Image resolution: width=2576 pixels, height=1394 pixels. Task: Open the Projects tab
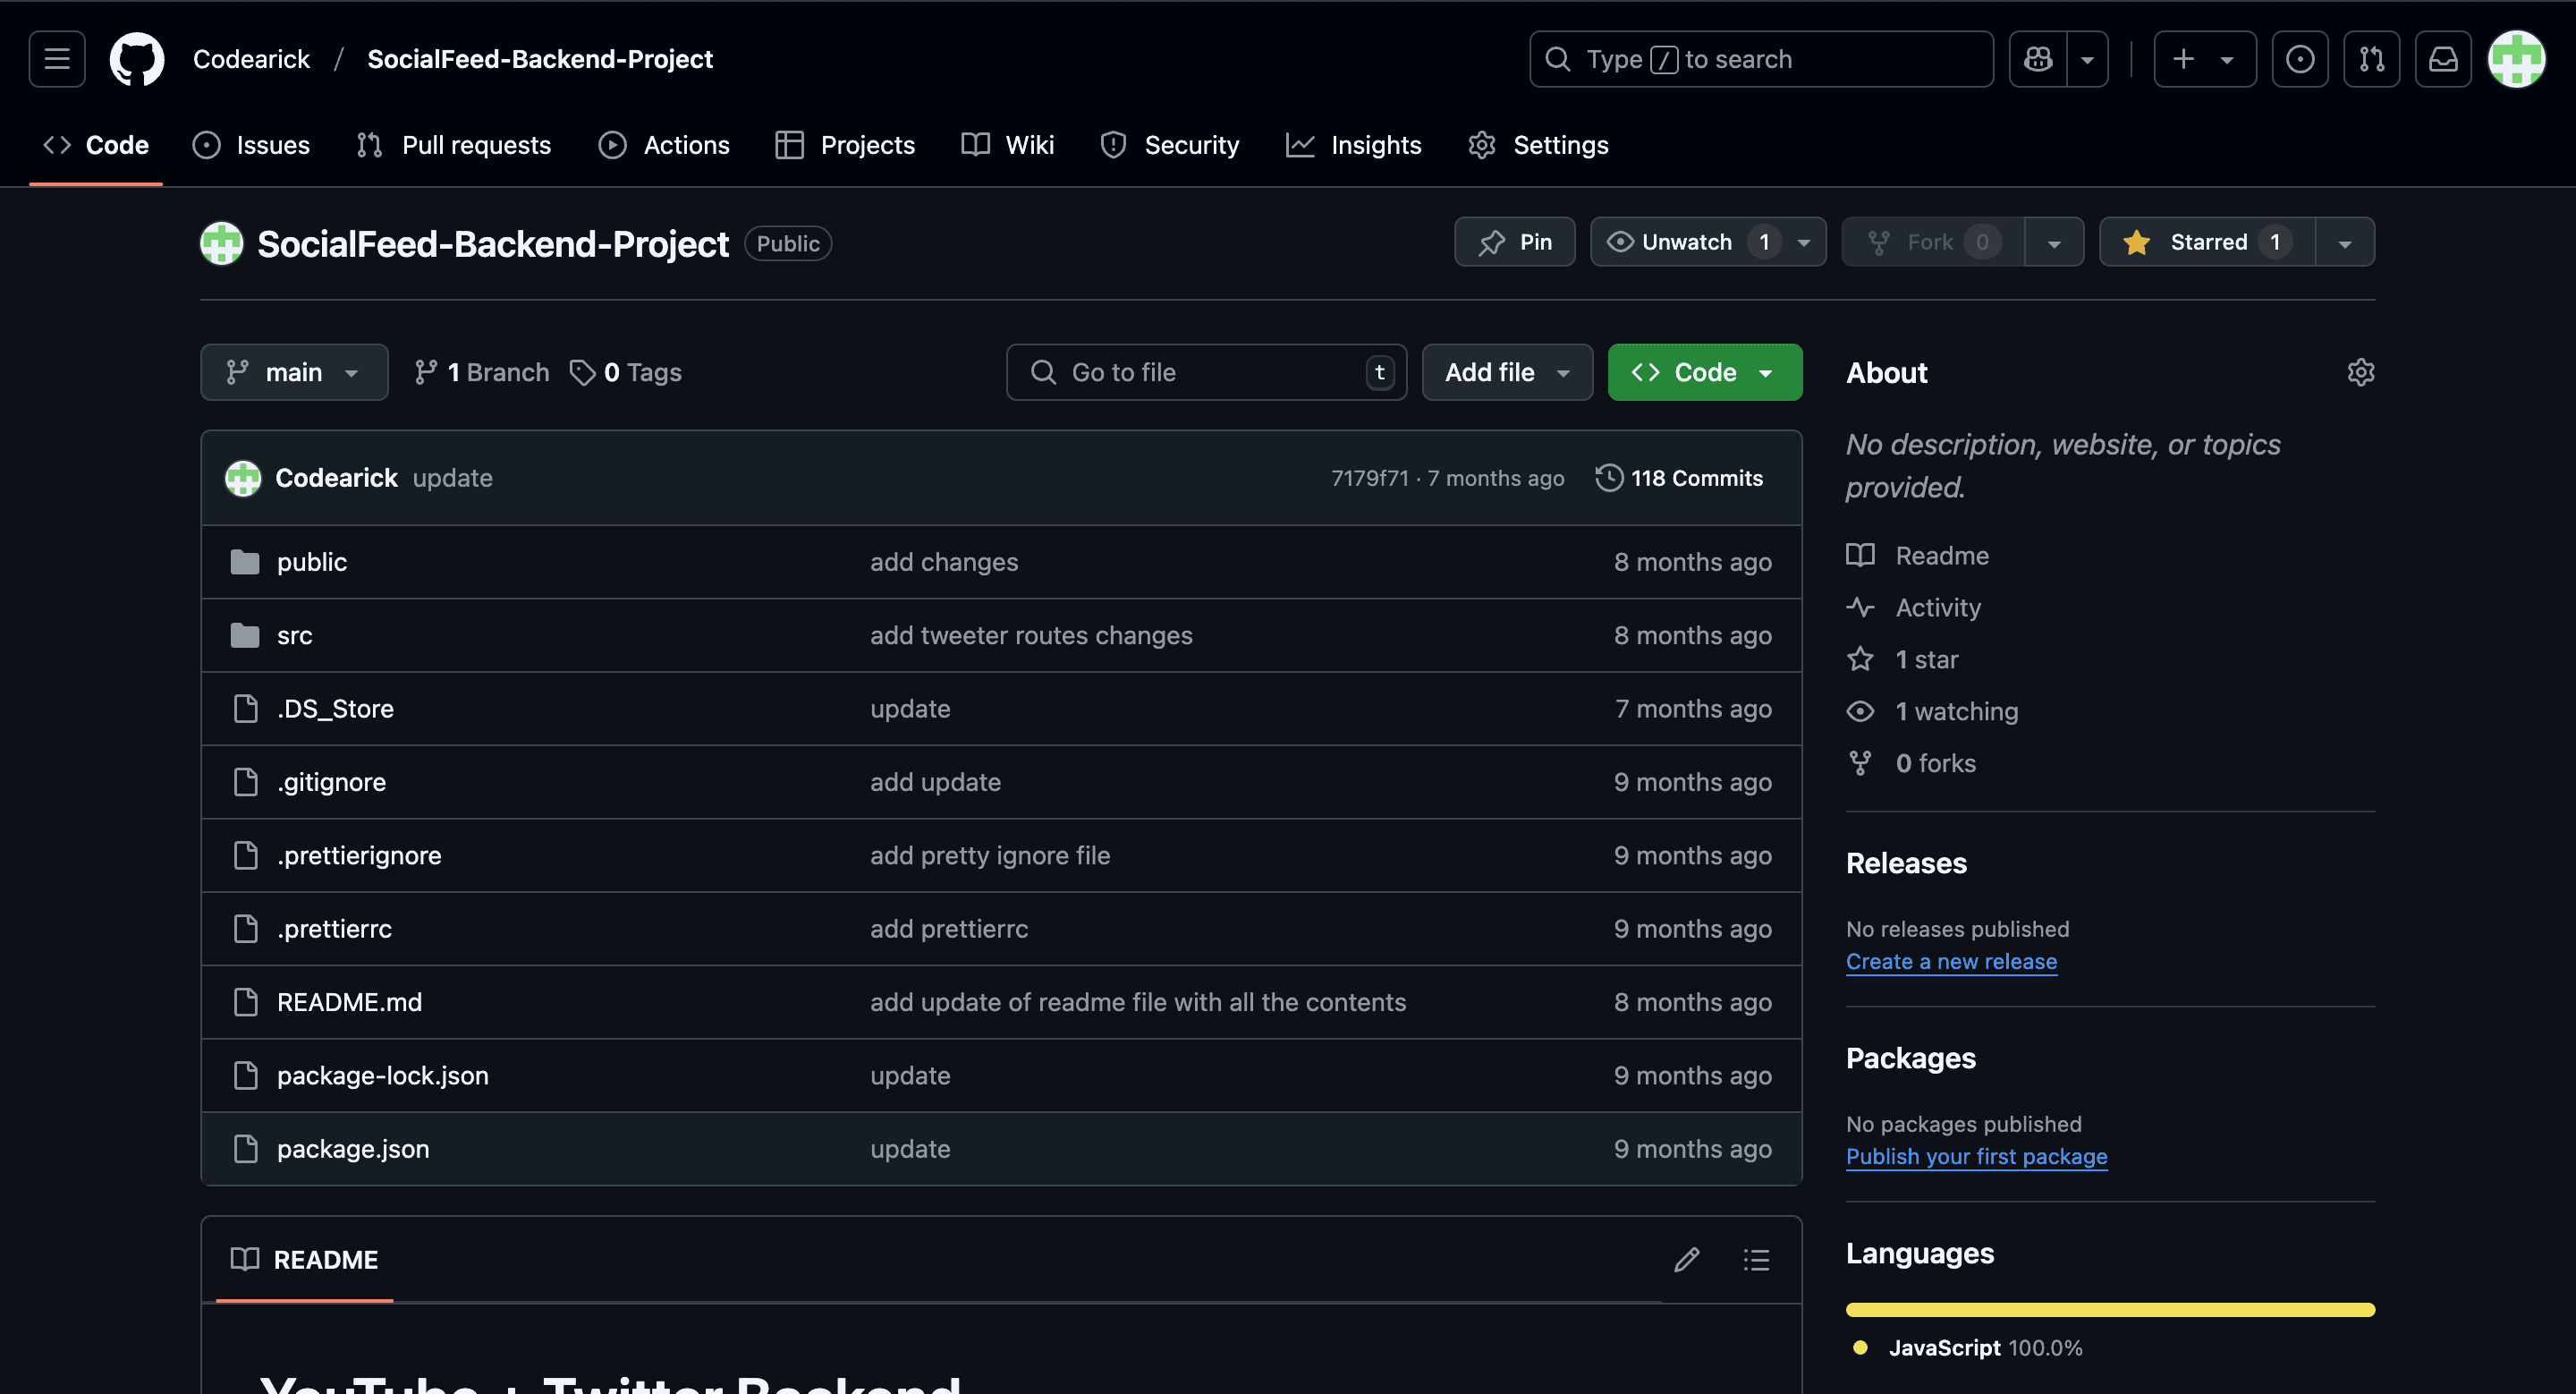tap(846, 145)
